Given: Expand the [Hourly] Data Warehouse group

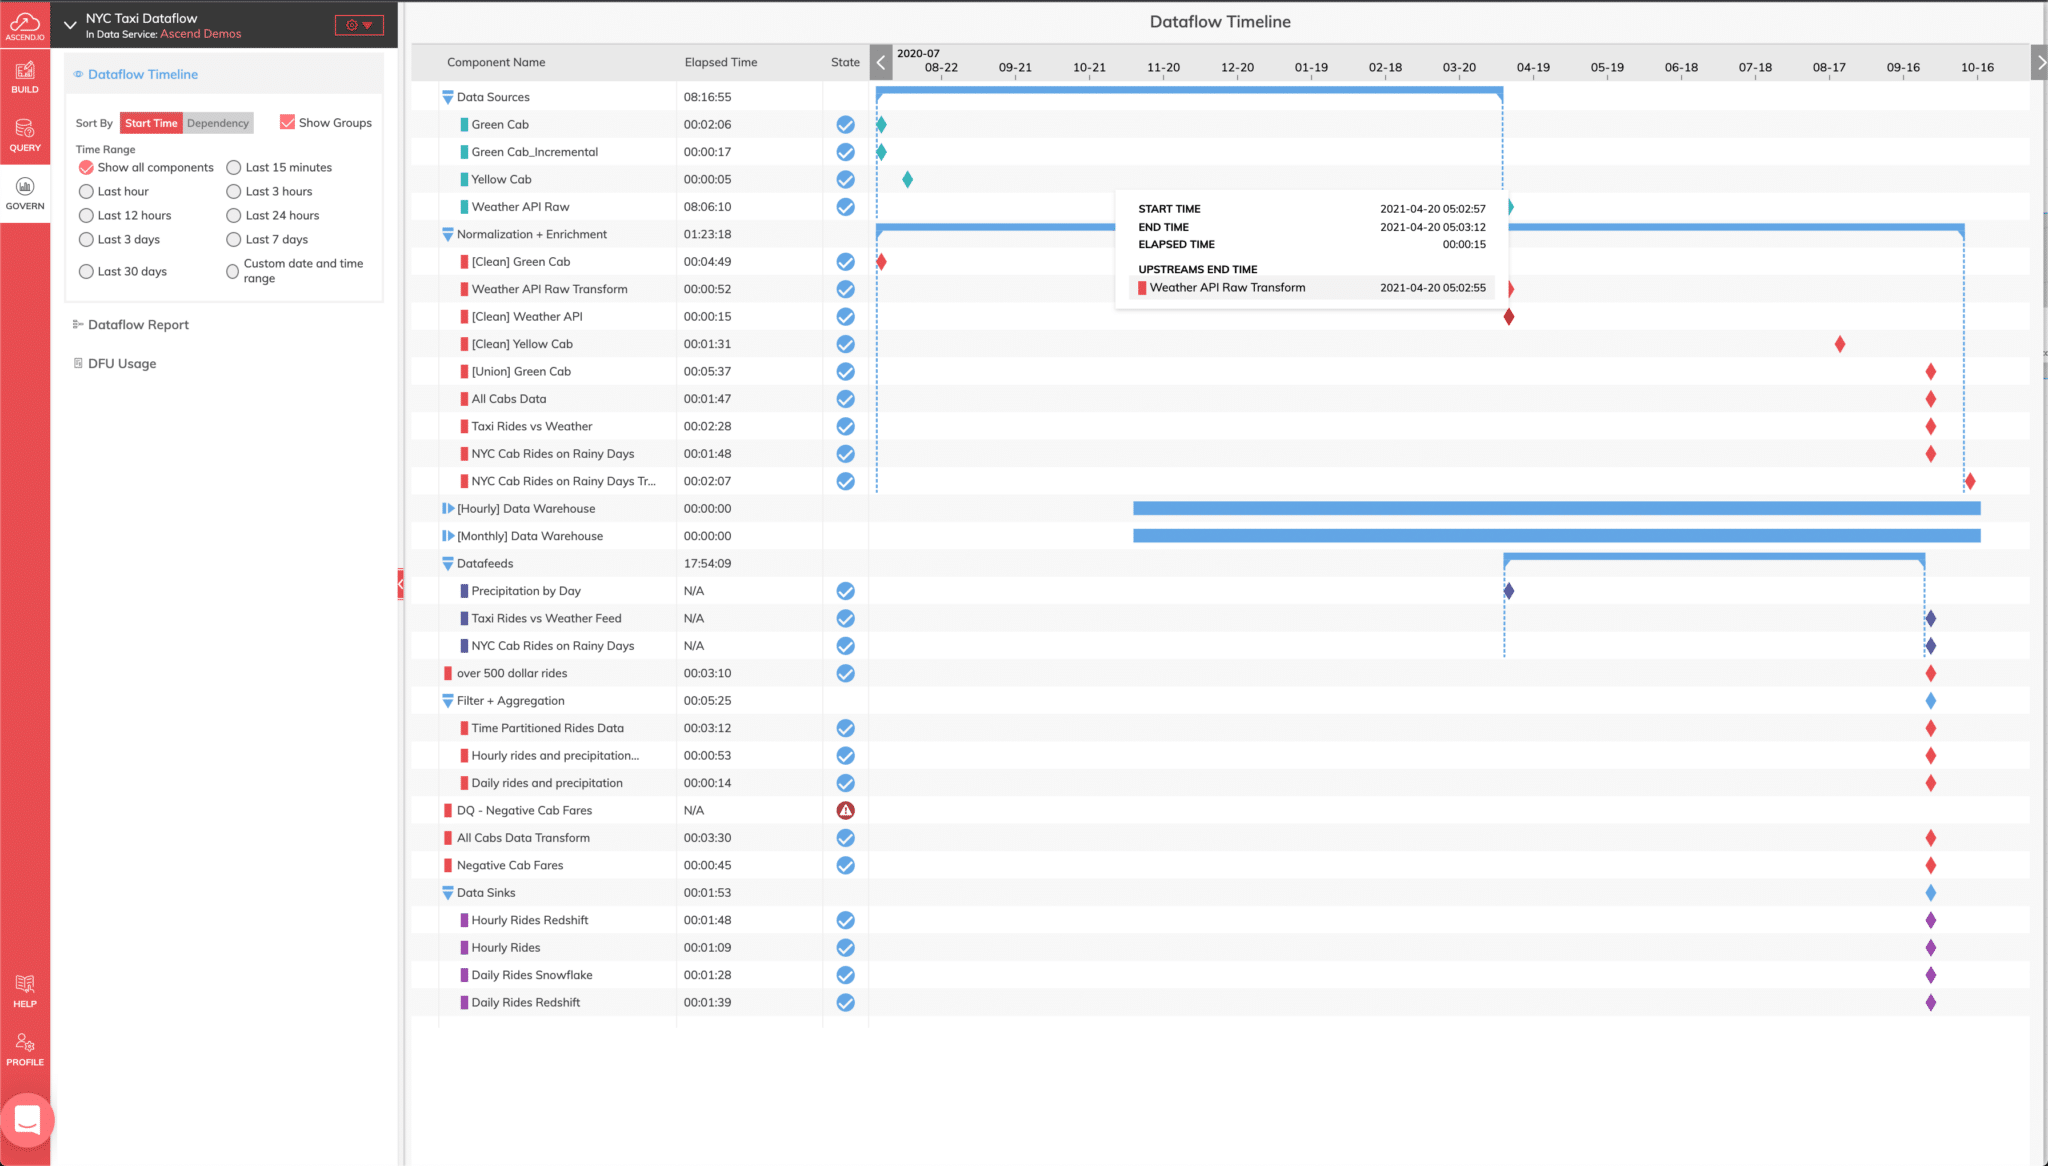Looking at the screenshot, I should (447, 509).
